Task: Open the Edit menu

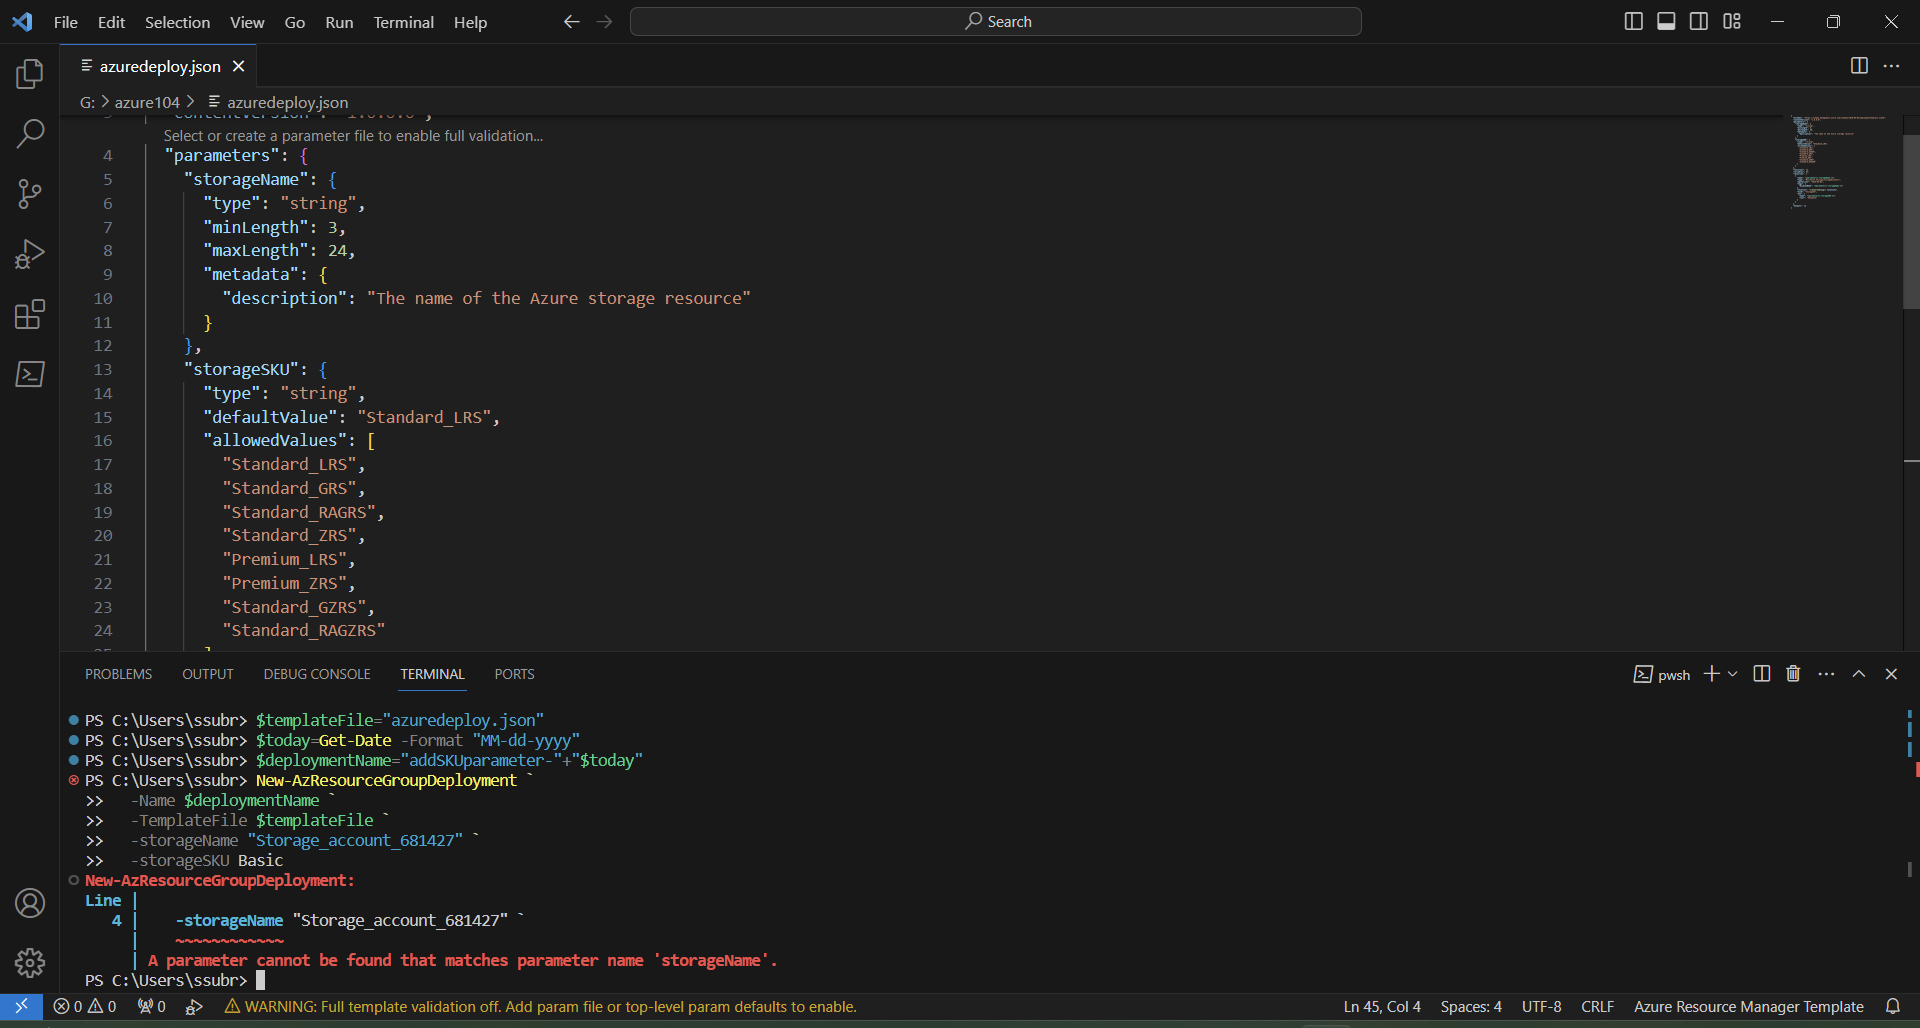Action: click(x=111, y=22)
